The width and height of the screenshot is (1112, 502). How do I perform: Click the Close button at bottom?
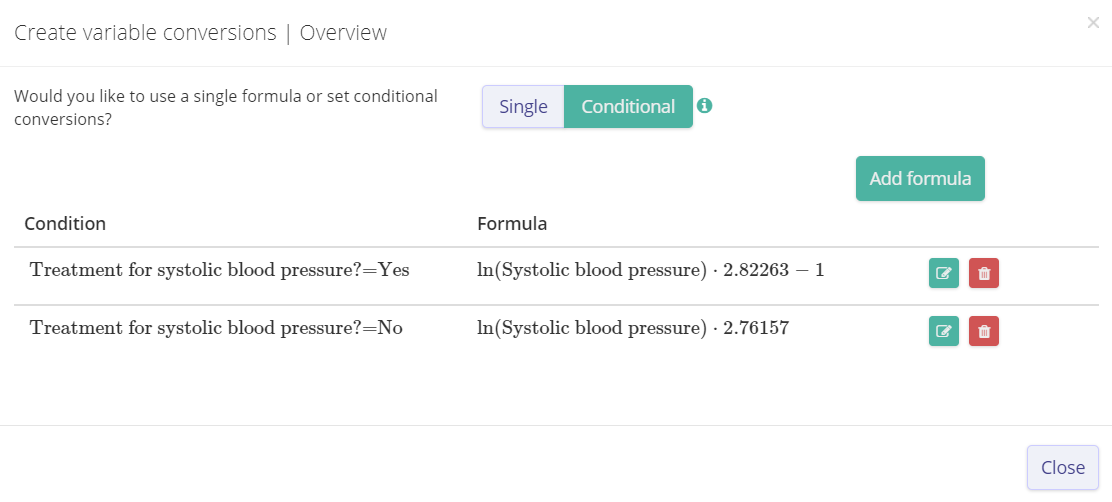1062,468
